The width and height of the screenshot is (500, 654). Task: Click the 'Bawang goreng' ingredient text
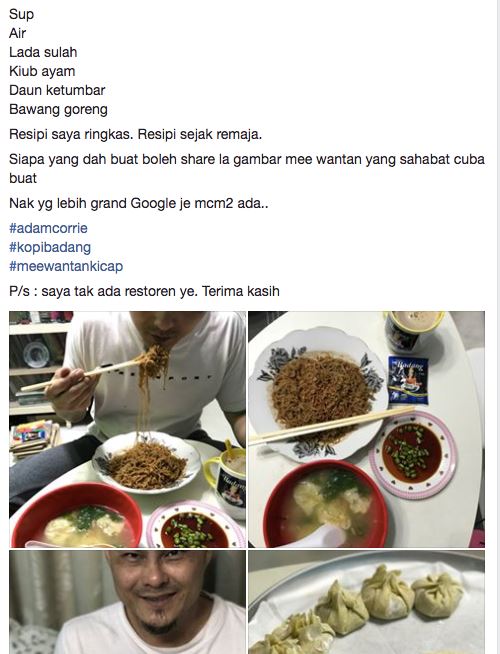[x=58, y=109]
